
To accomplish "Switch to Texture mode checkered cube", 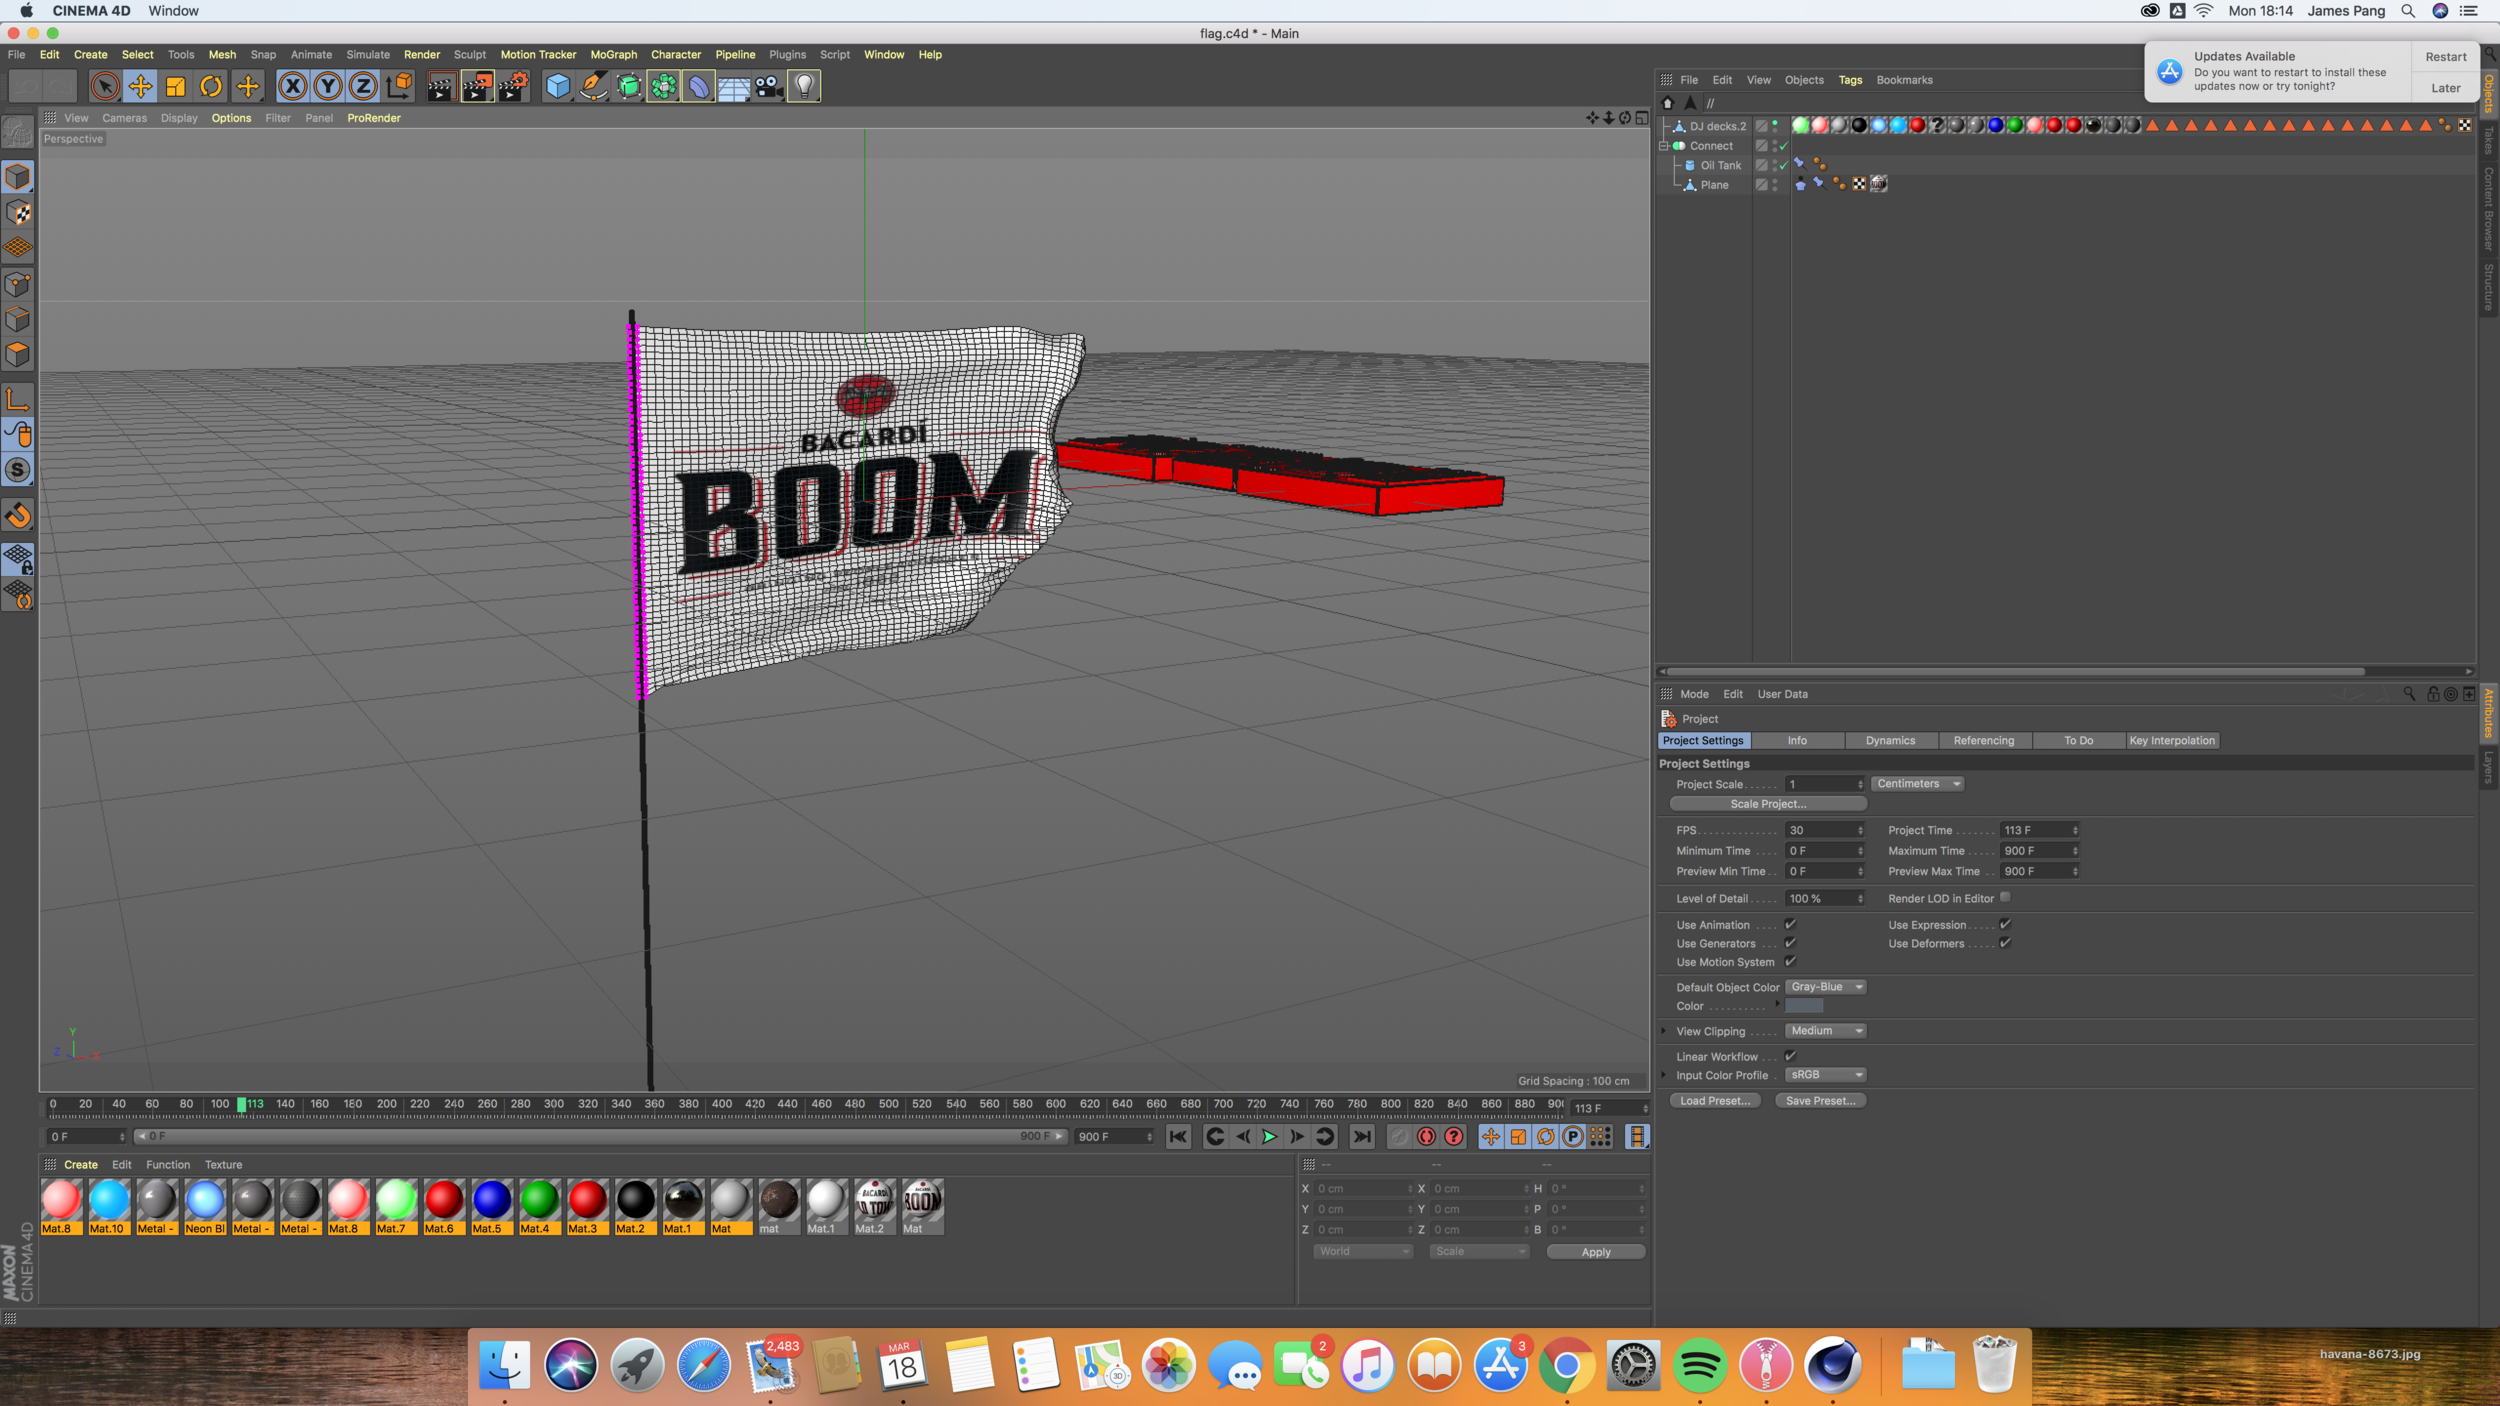I will (18, 213).
